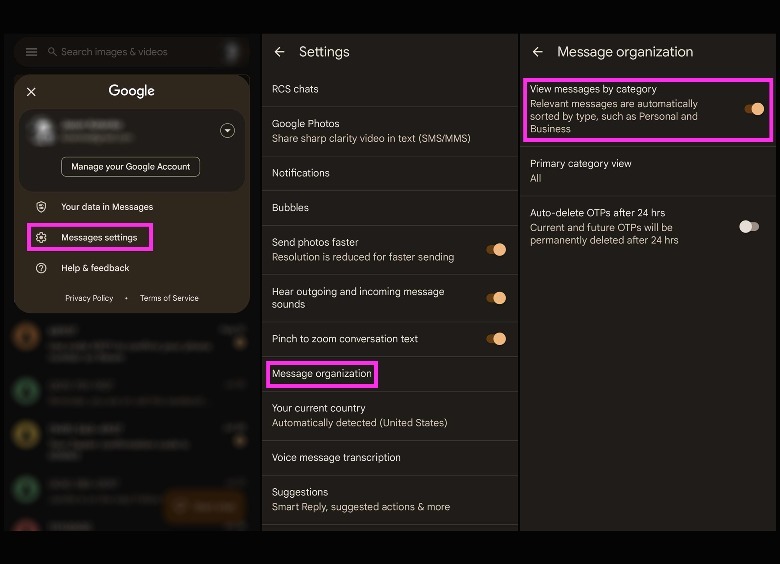Open Google Photos sharing setting
This screenshot has height=564, width=780.
pyautogui.click(x=390, y=131)
